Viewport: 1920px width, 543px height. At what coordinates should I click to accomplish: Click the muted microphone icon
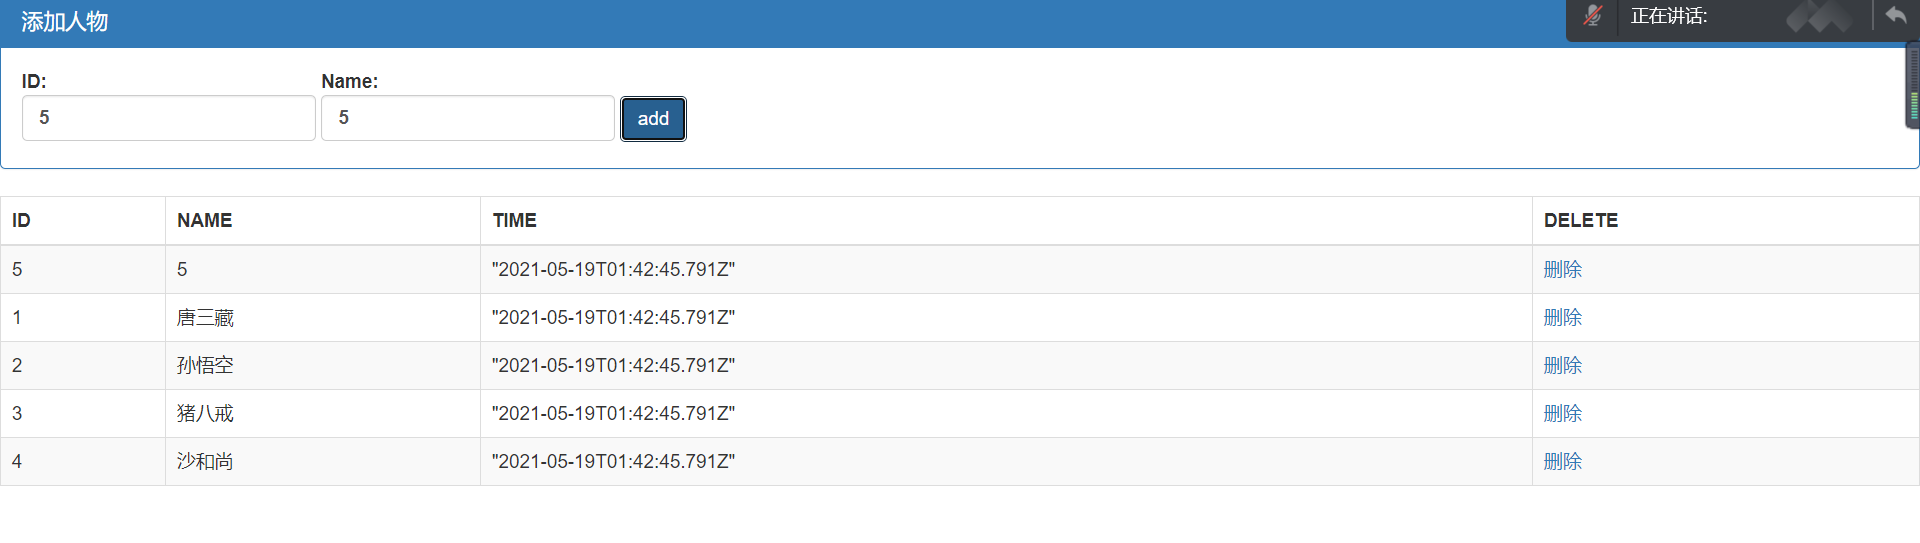1593,16
